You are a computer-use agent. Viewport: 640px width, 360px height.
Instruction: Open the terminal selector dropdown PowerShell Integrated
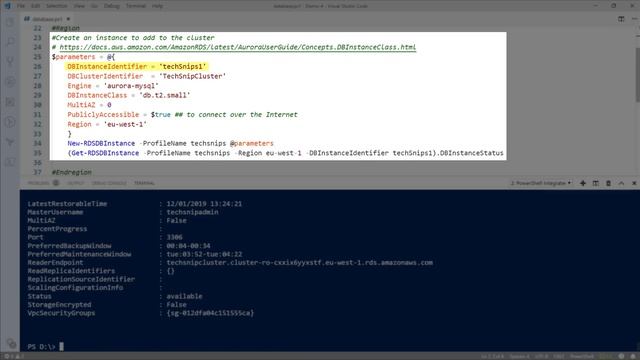[x=541, y=183]
